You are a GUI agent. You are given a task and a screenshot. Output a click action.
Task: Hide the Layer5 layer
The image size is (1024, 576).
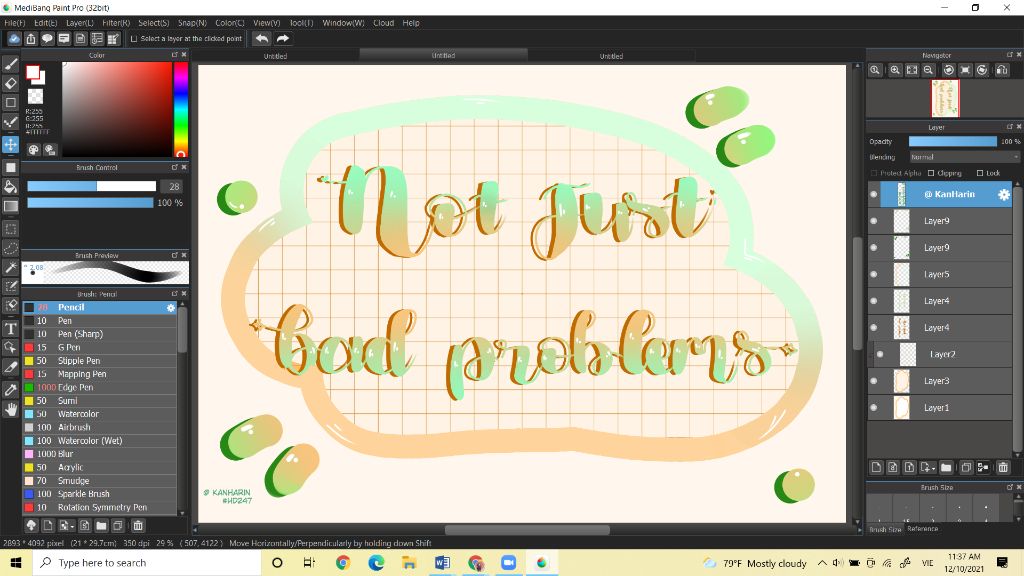[x=874, y=274]
